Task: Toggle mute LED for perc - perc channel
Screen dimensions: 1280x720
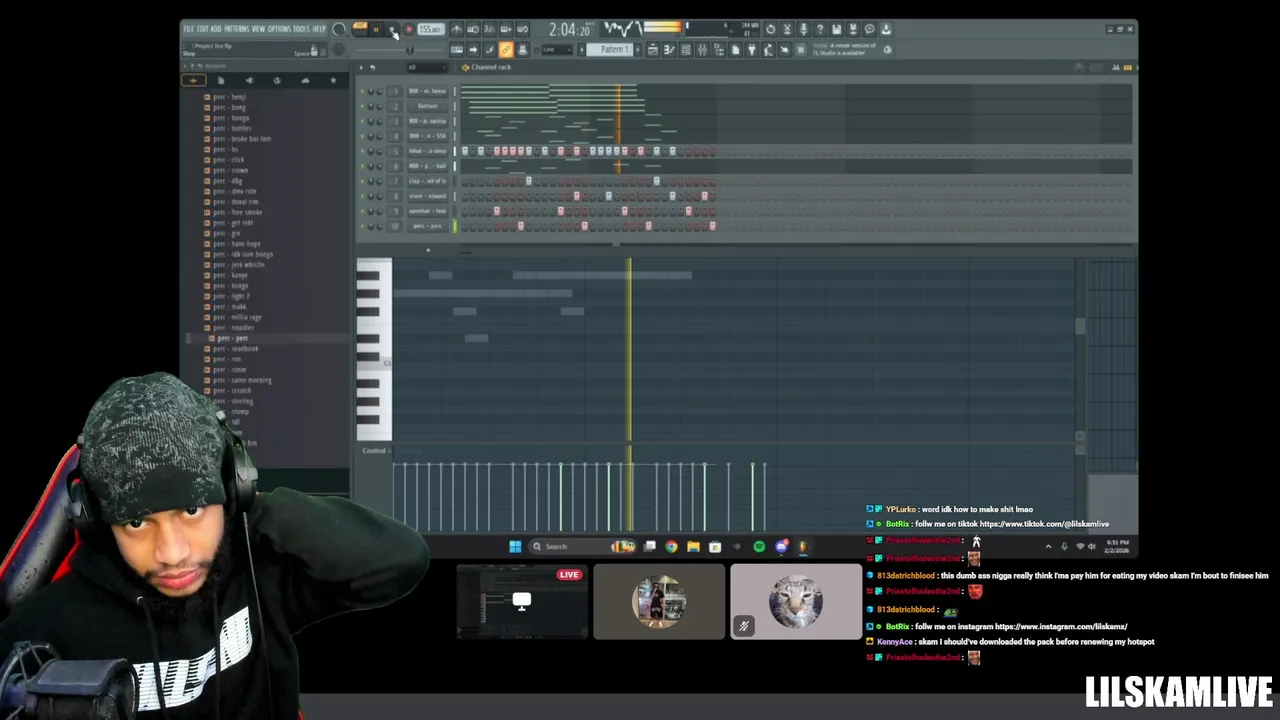Action: 362,226
